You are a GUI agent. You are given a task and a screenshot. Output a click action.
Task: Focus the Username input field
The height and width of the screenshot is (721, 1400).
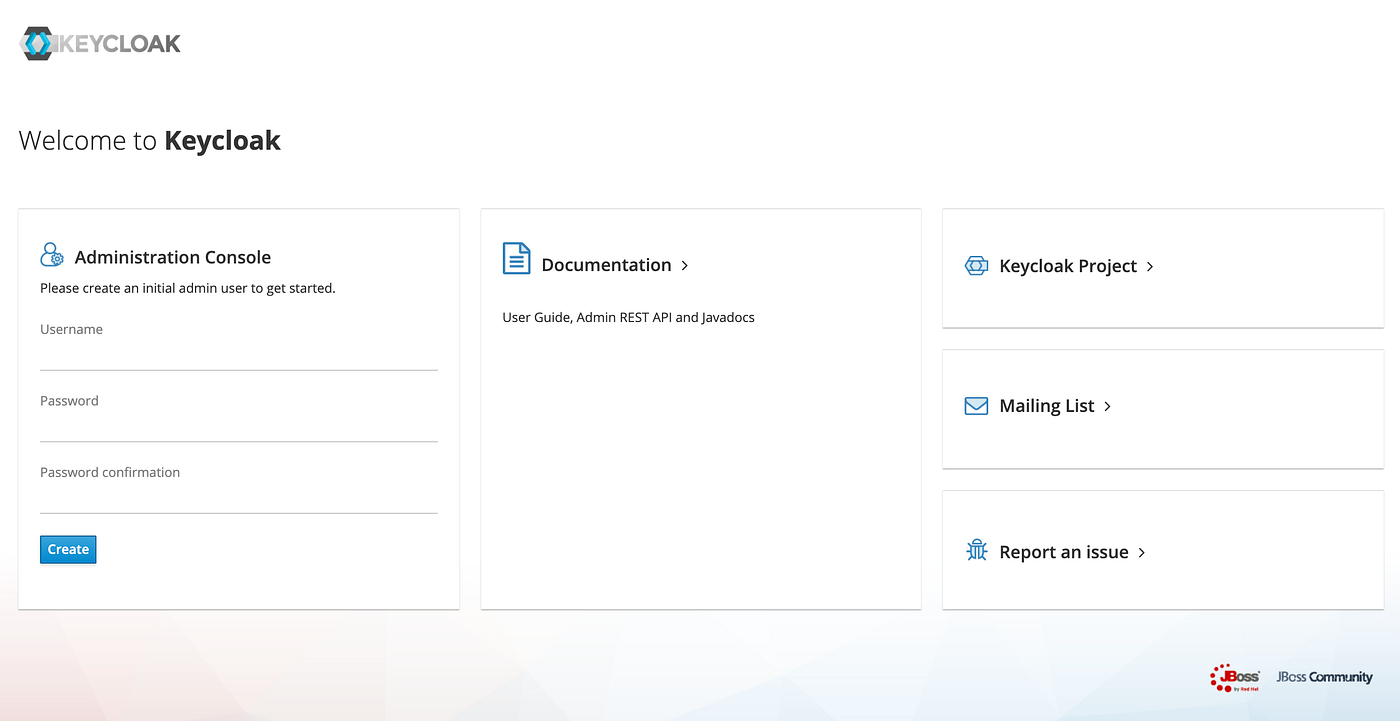coord(239,356)
